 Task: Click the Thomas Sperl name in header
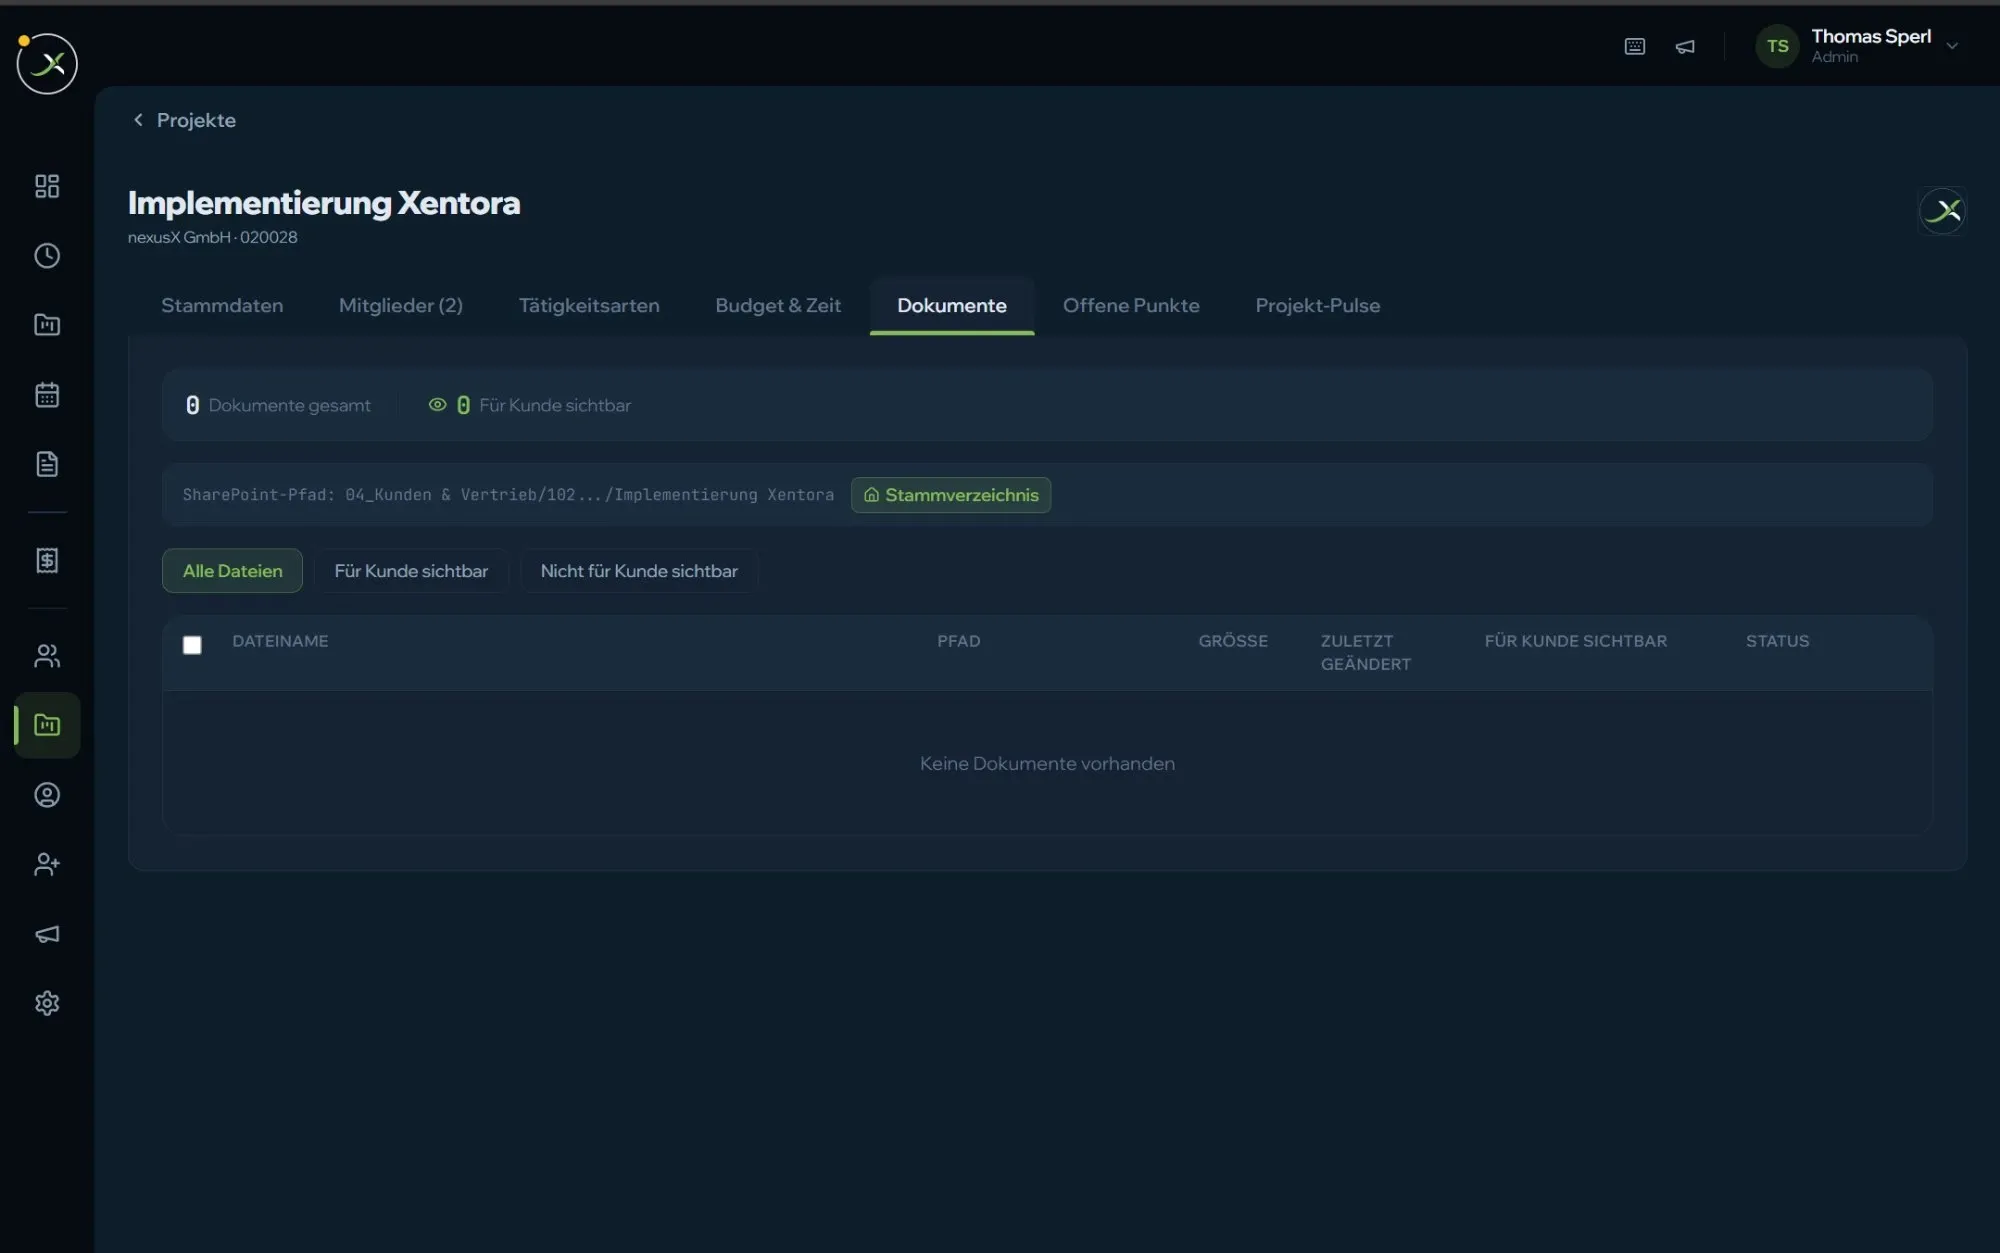[1871, 36]
